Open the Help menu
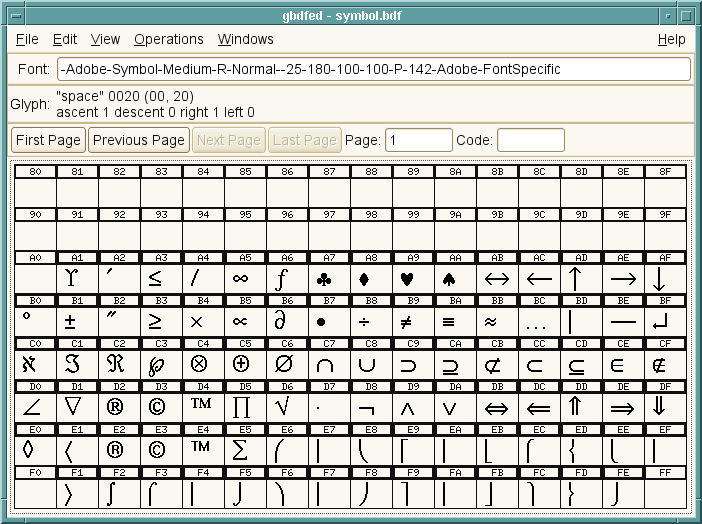 671,39
